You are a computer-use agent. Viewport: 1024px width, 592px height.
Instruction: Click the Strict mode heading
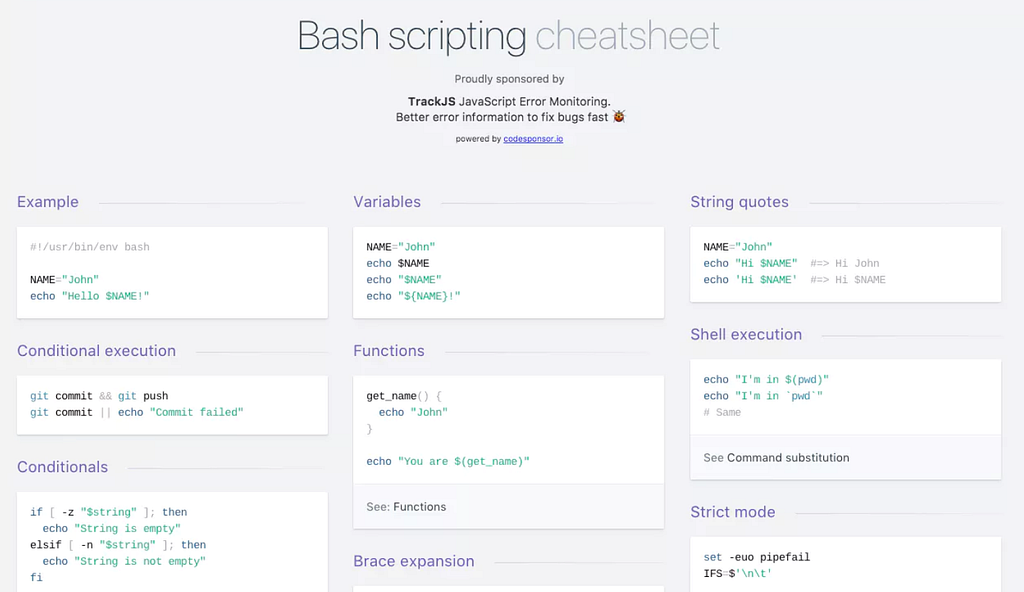(733, 512)
